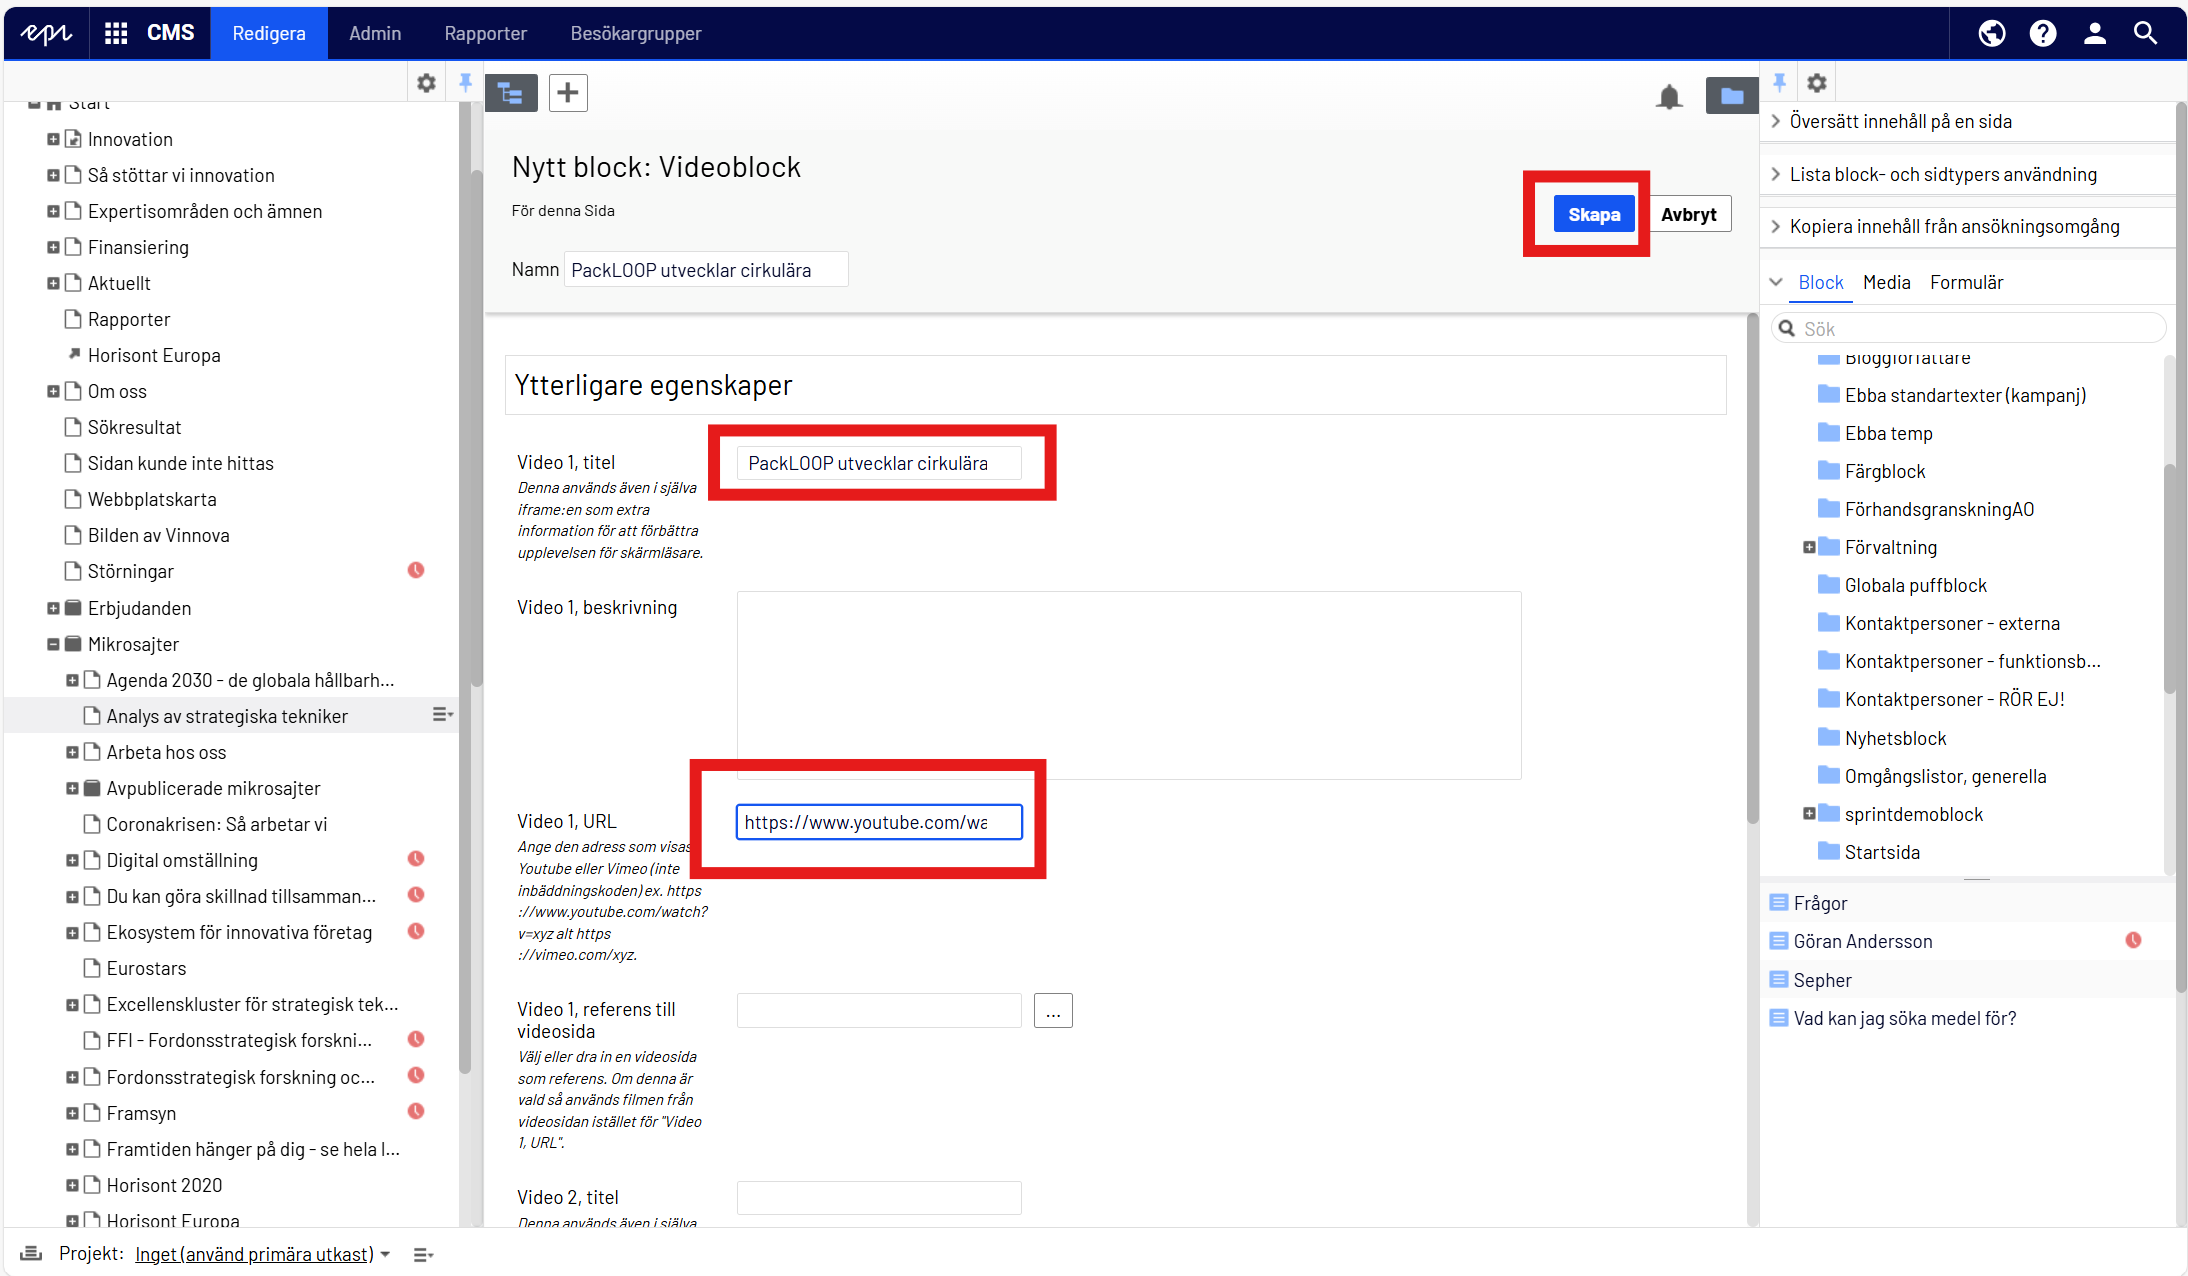Switch to the Media tab
Viewport: 2188px width, 1276px height.
1886,282
